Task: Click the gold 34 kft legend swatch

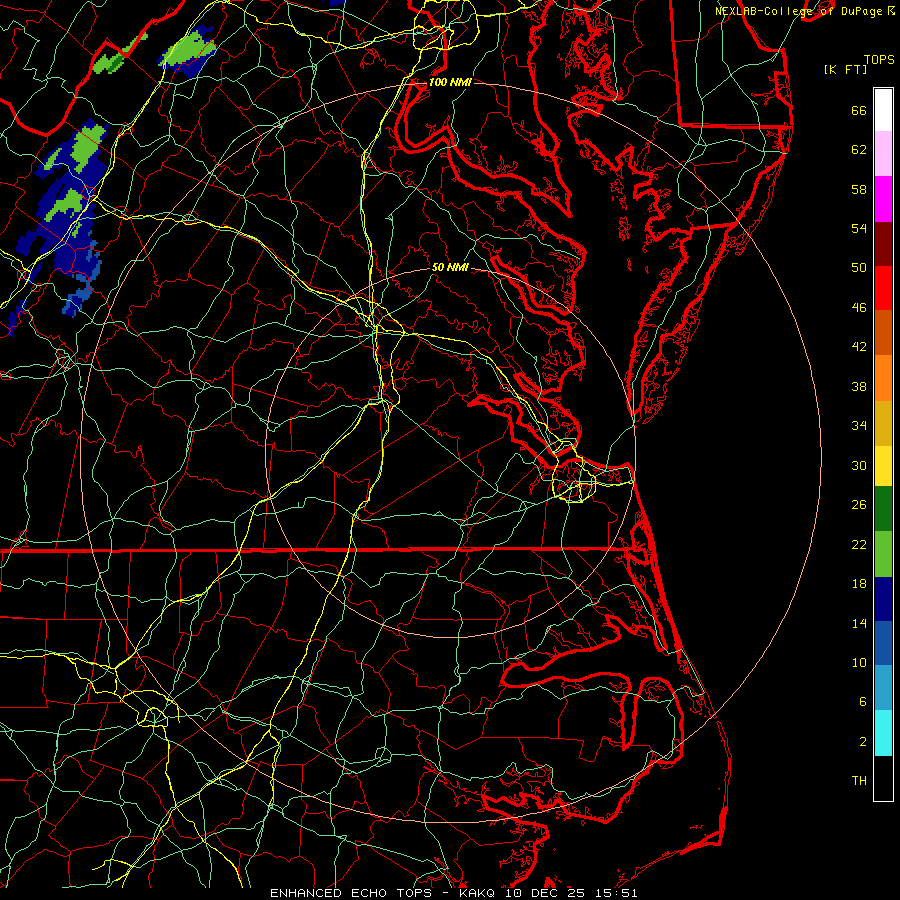Action: coord(883,423)
